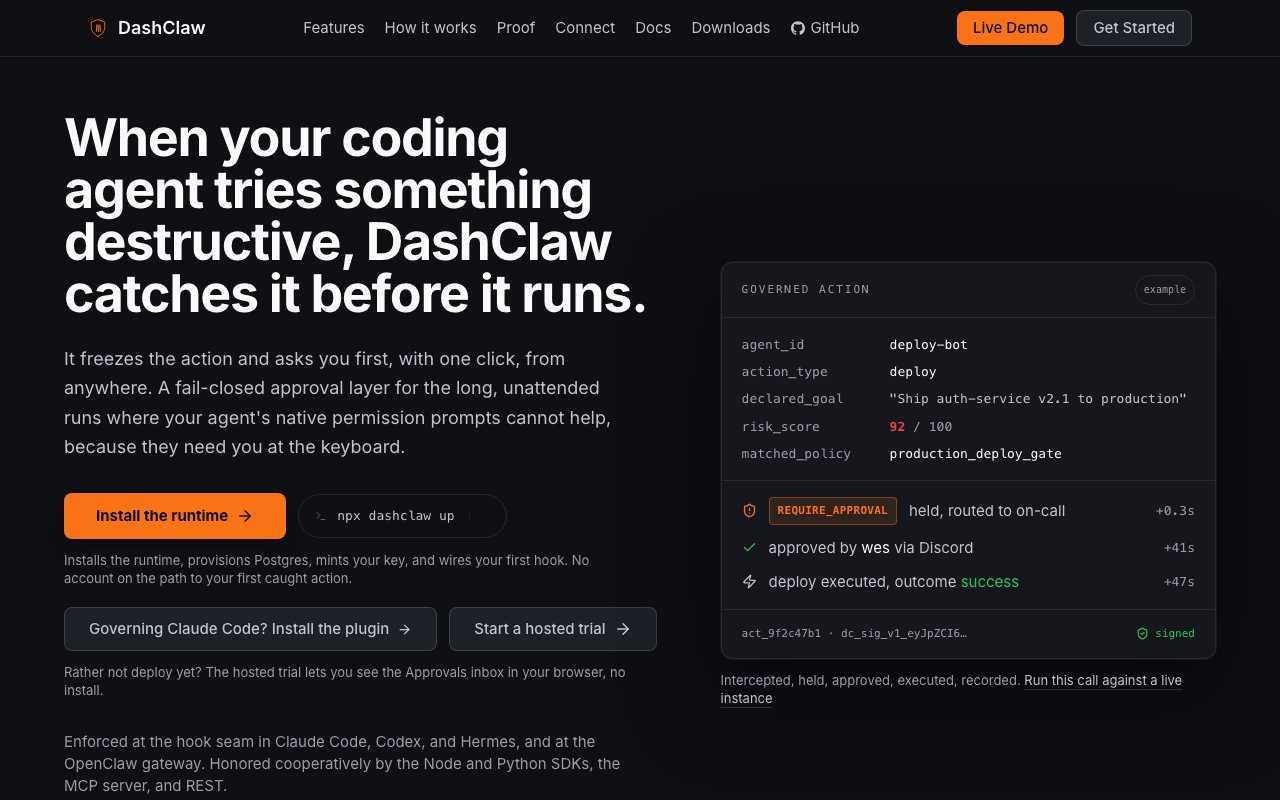Click the dc_sig_v1 signature string

tap(904, 633)
